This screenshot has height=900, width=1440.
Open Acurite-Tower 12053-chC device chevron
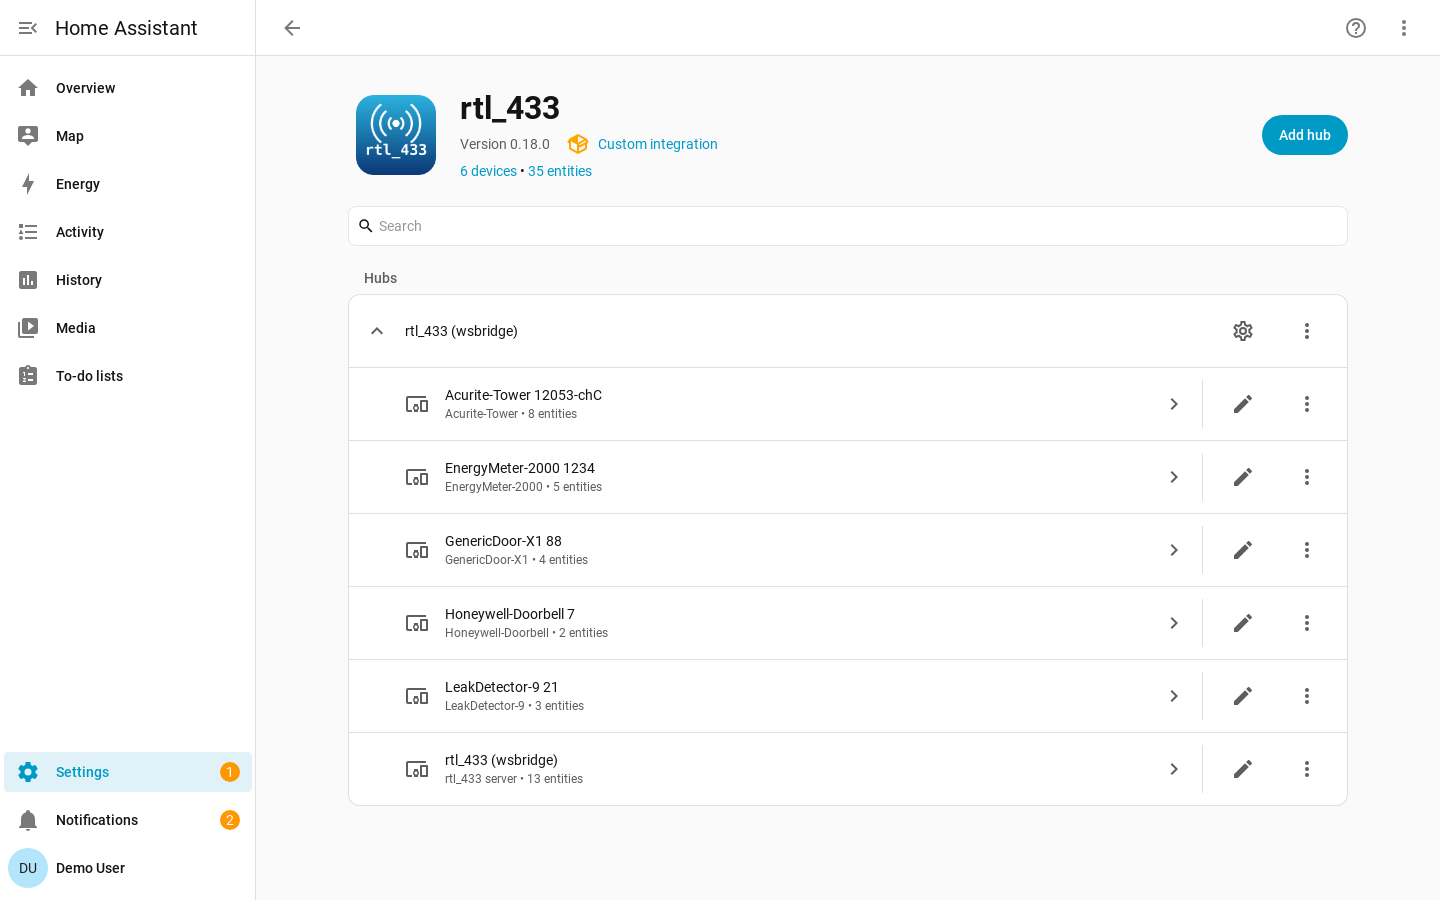[1174, 404]
